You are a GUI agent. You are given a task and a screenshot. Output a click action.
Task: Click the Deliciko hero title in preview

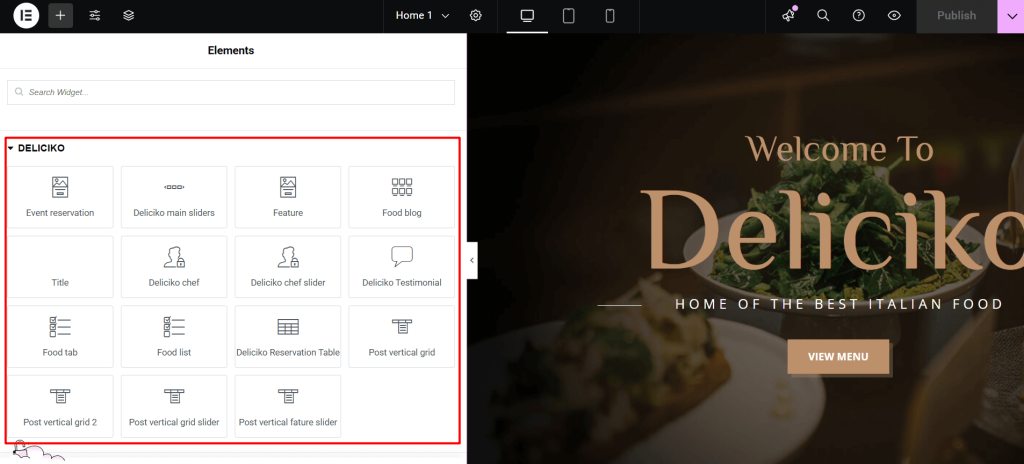point(831,232)
